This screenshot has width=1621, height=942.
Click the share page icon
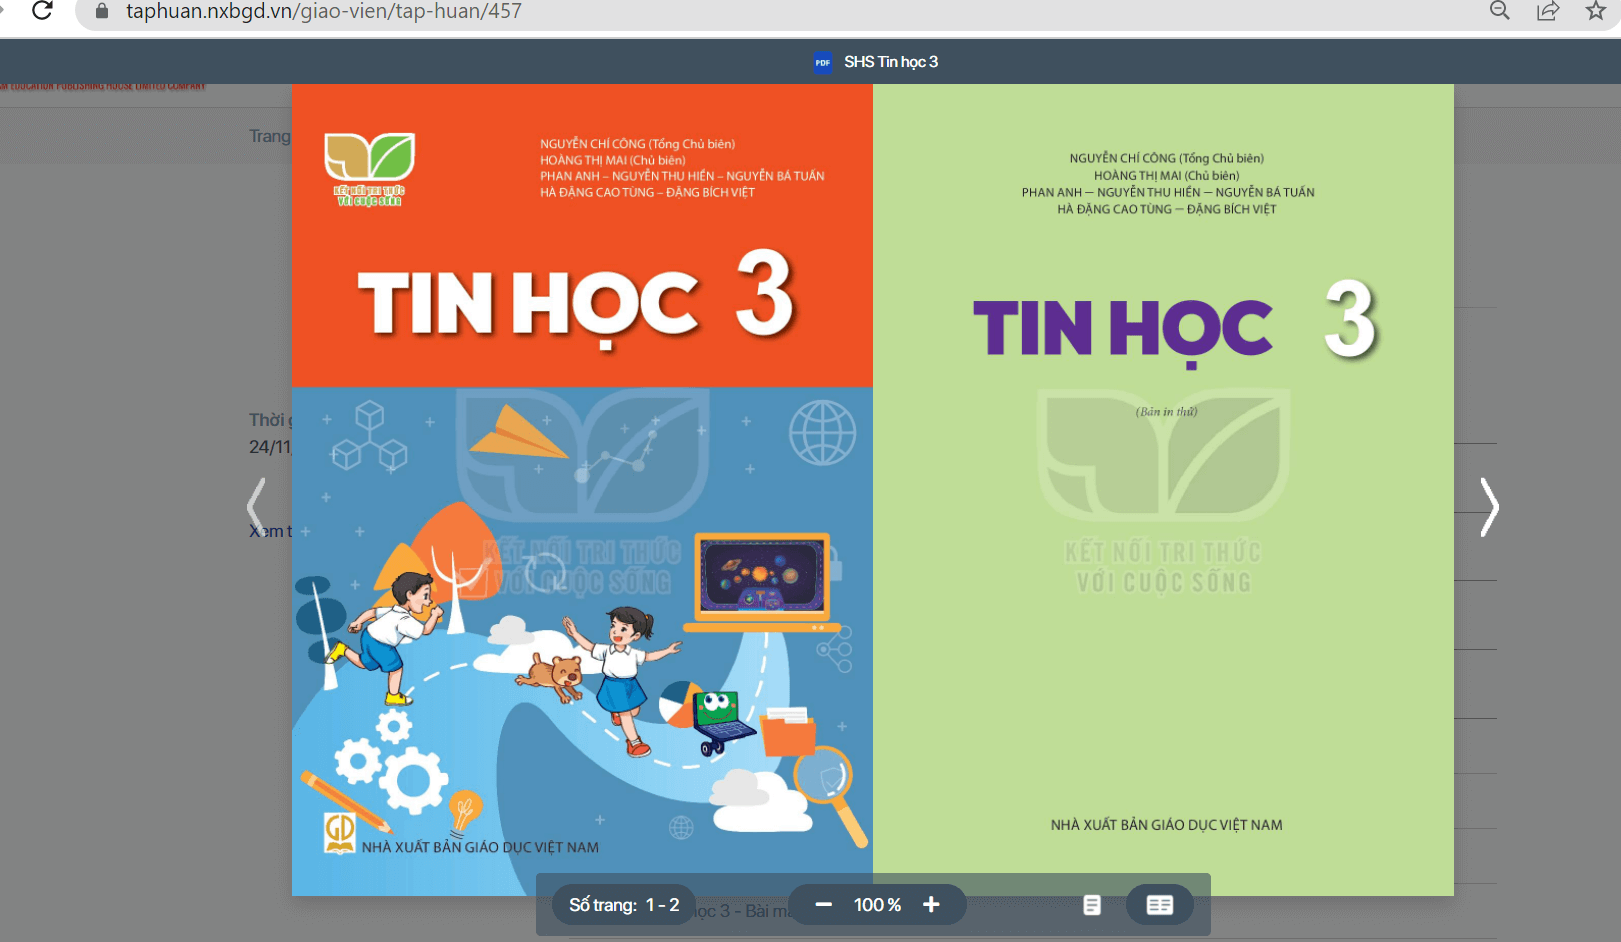1548,11
